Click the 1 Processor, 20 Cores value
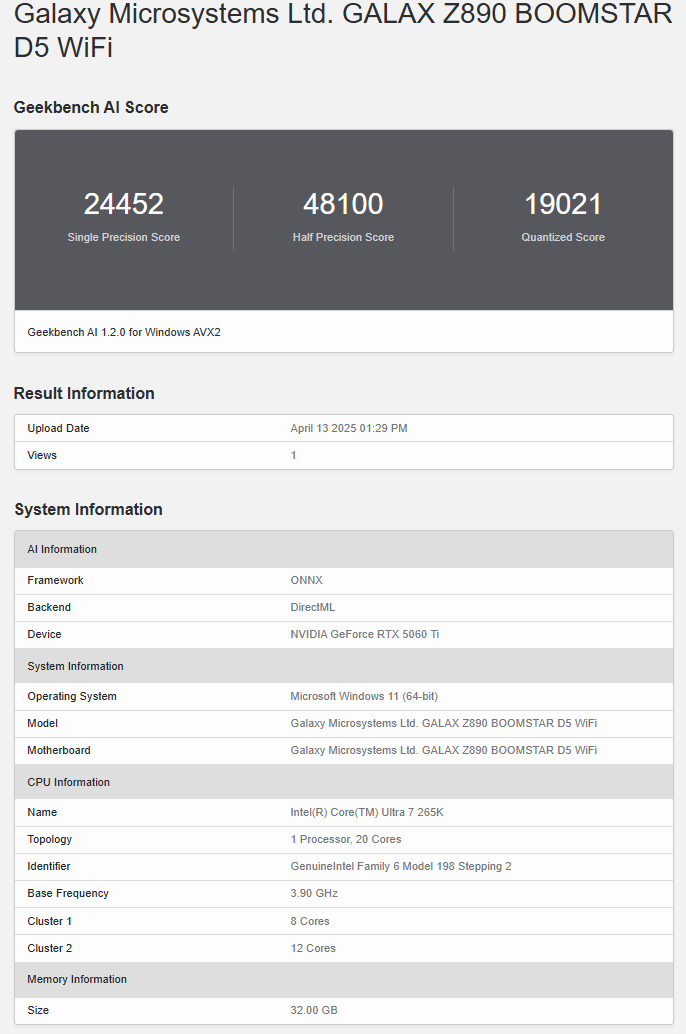 (346, 839)
